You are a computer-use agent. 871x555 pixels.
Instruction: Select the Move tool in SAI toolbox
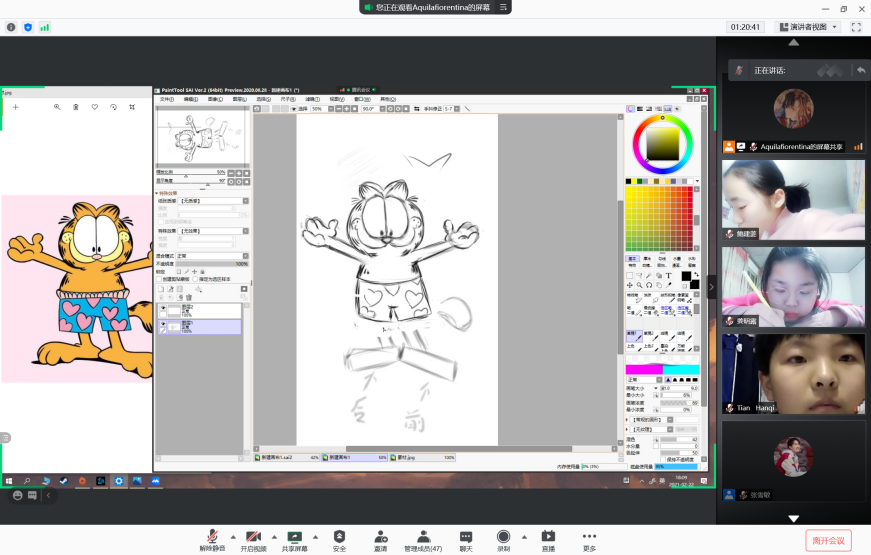pyautogui.click(x=629, y=285)
